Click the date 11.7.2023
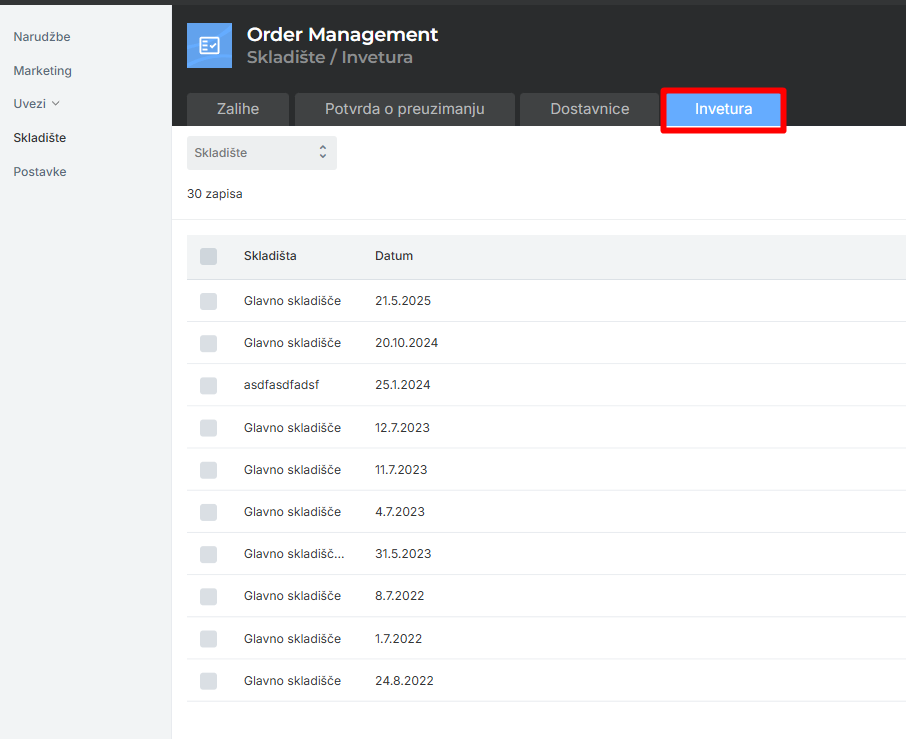Image resolution: width=906 pixels, height=739 pixels. (x=401, y=470)
